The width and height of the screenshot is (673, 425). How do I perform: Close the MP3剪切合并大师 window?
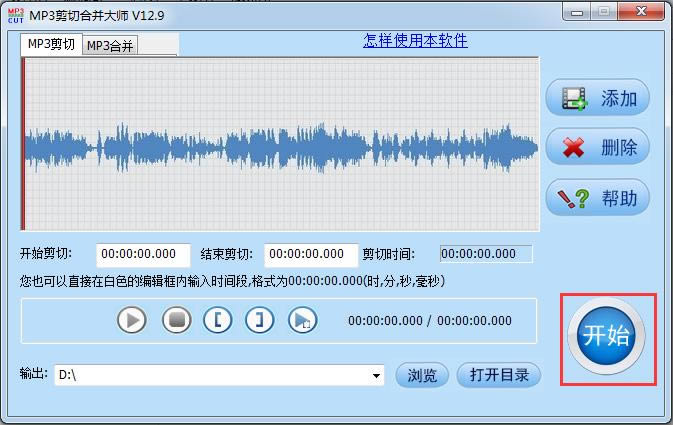click(x=641, y=12)
